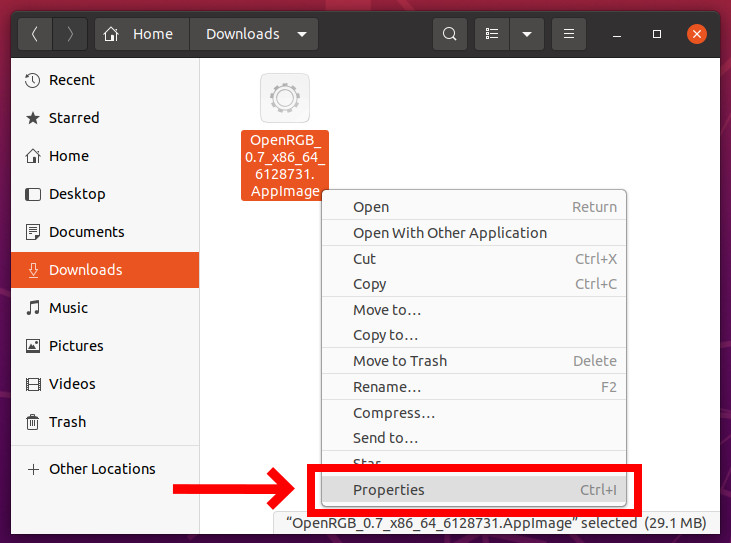The width and height of the screenshot is (731, 543).
Task: Go back with the left arrow button
Action: [35, 34]
